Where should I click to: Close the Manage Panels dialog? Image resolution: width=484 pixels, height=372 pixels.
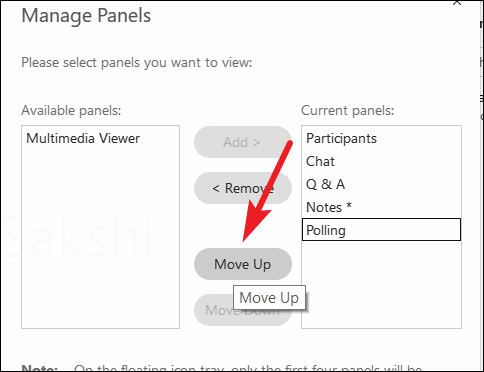tap(457, 3)
